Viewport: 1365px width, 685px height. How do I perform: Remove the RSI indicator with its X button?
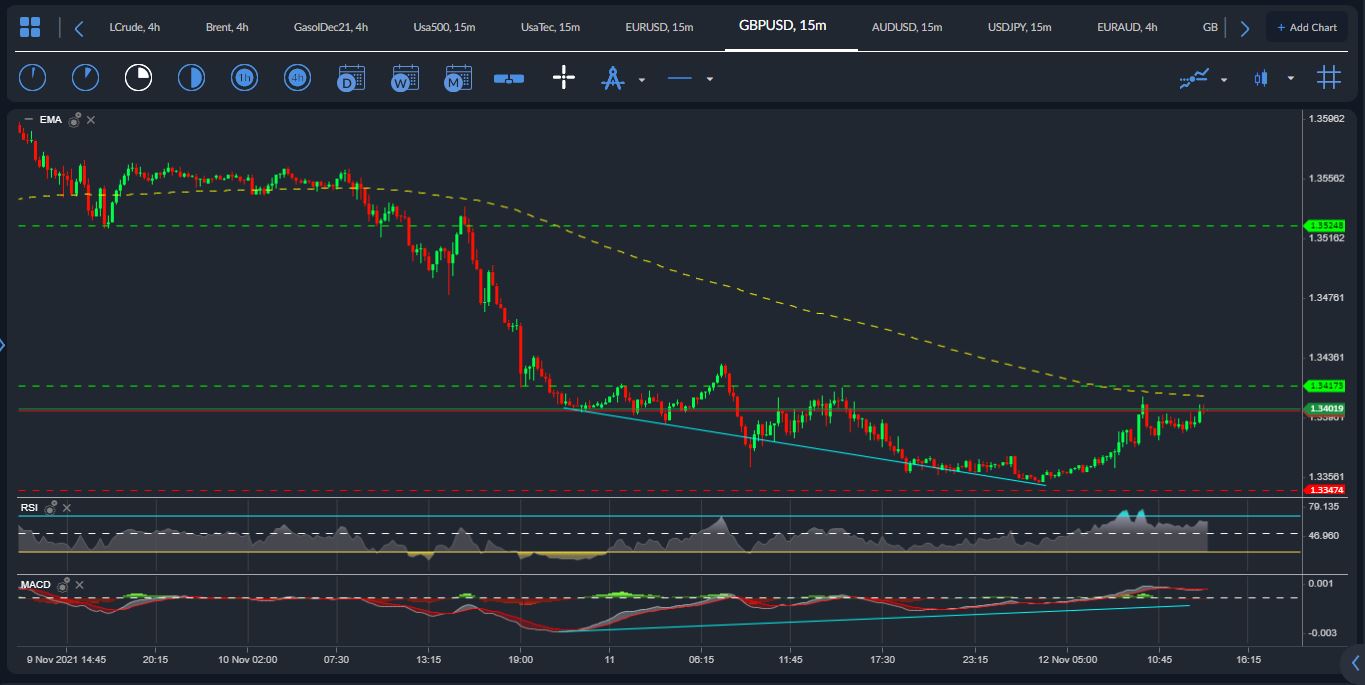coord(66,507)
